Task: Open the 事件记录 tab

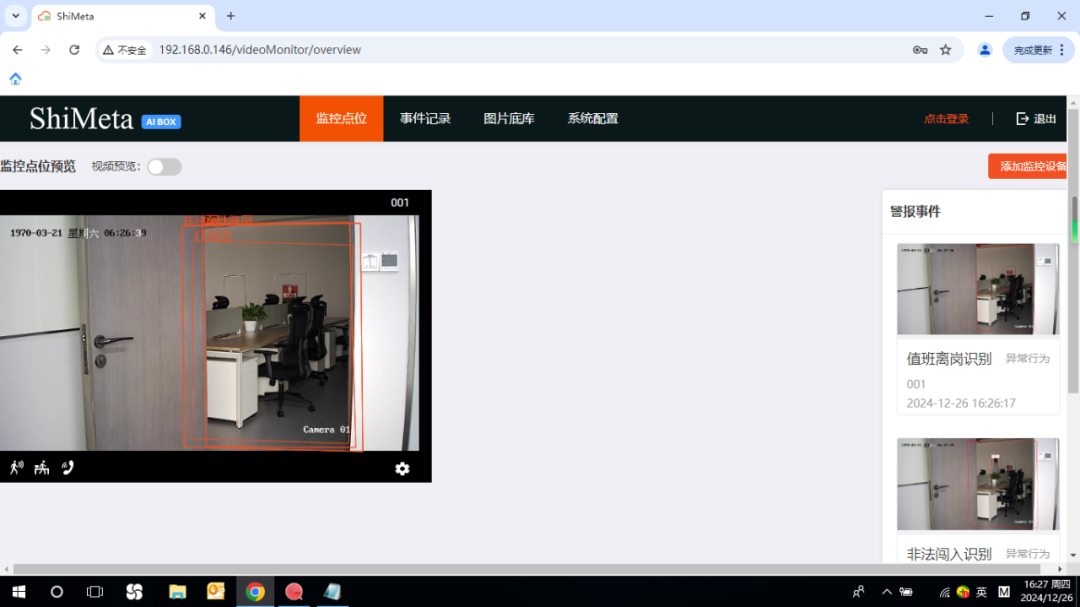Action: tap(425, 119)
